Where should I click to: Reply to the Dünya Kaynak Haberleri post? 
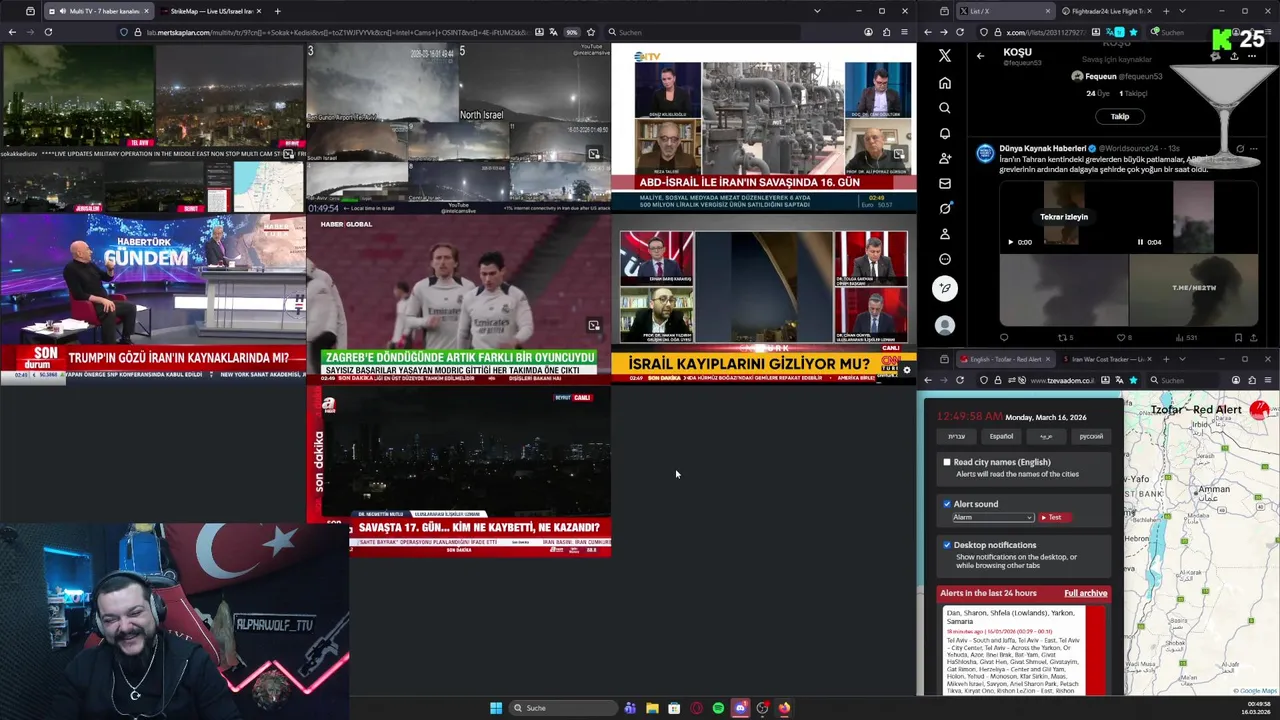tap(1004, 338)
